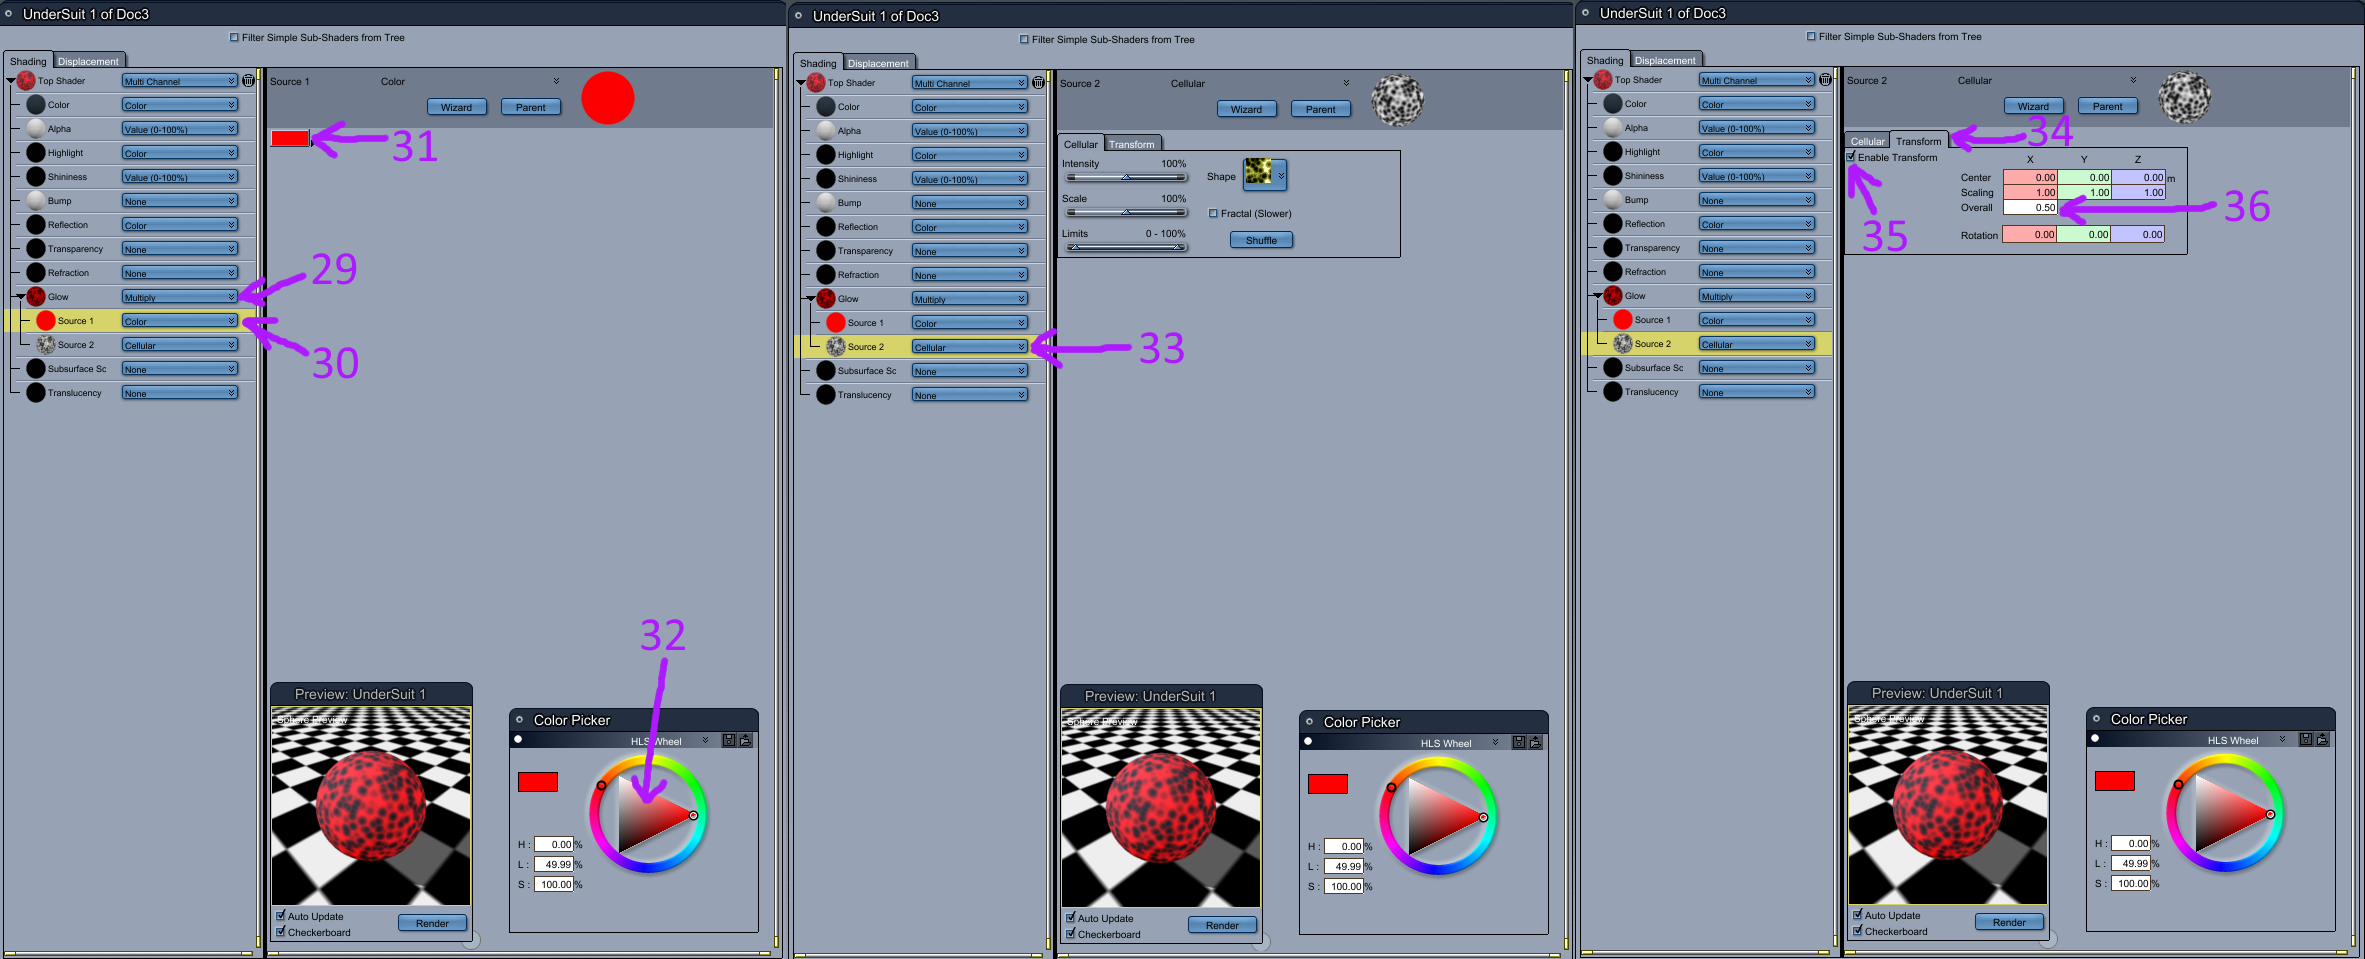The image size is (2365, 959).
Task: Click the Scale slider in Cellular settings
Action: click(x=1126, y=212)
